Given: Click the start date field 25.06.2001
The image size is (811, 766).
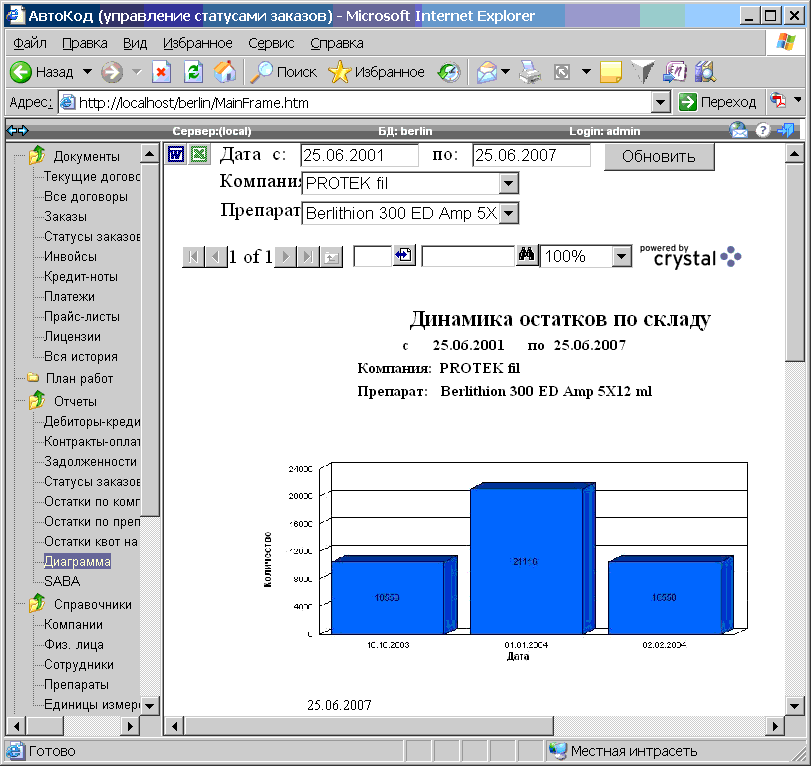Looking at the screenshot, I should coord(359,155).
